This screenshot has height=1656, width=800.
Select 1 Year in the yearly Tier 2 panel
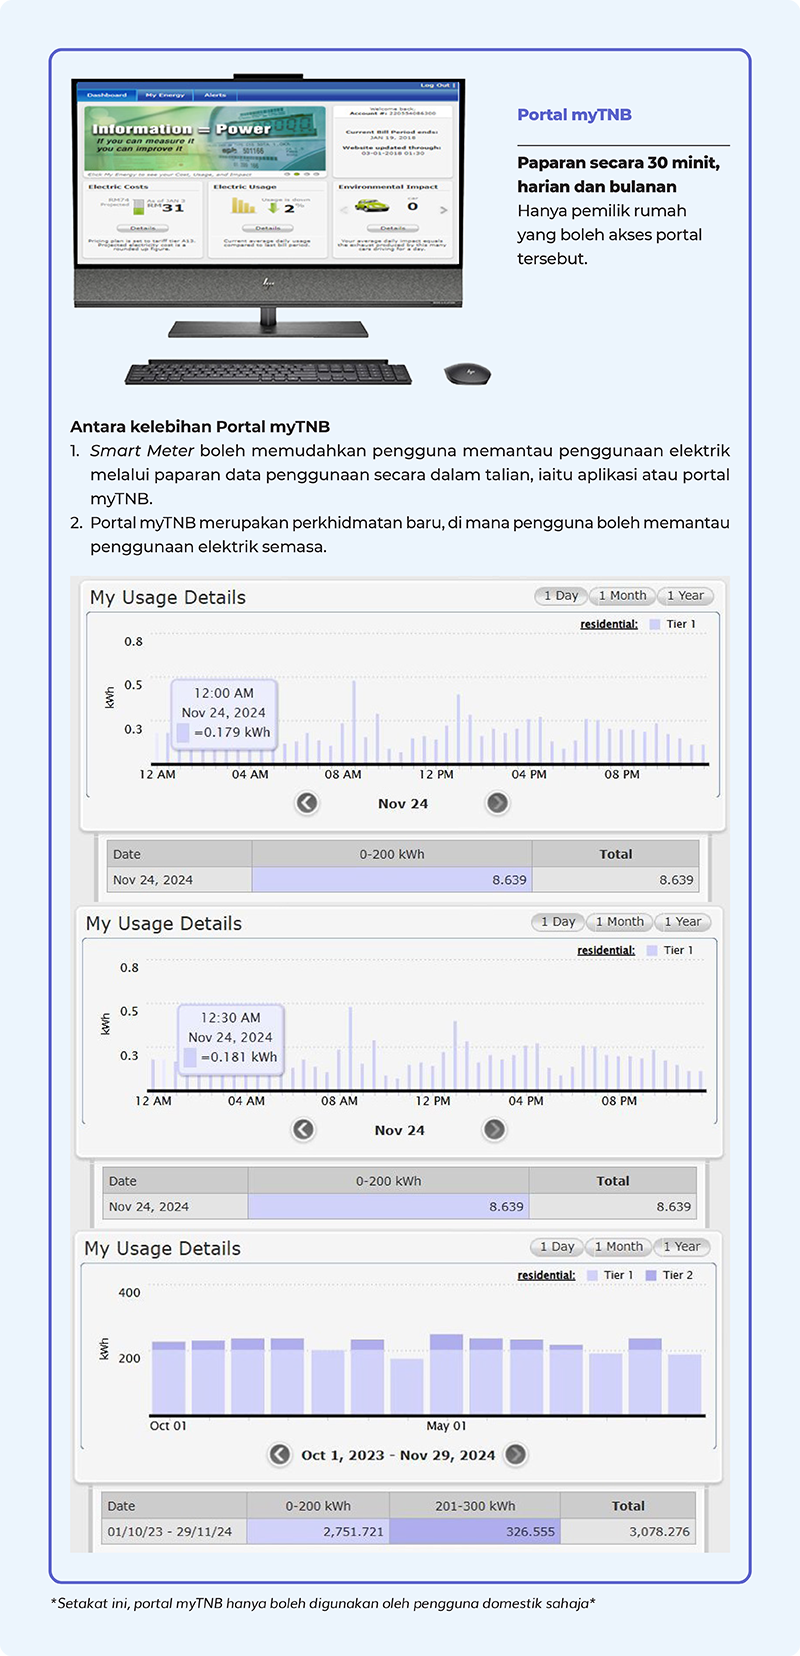pos(681,1246)
